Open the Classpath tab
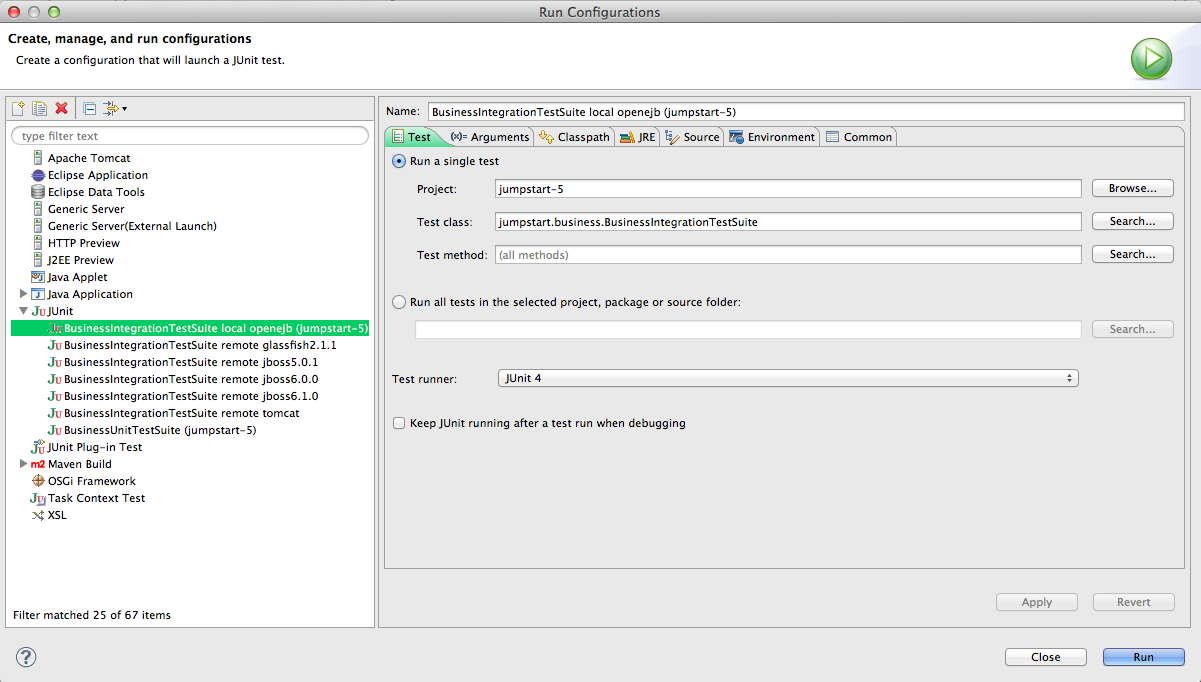Viewport: 1201px width, 682px height. tap(574, 137)
